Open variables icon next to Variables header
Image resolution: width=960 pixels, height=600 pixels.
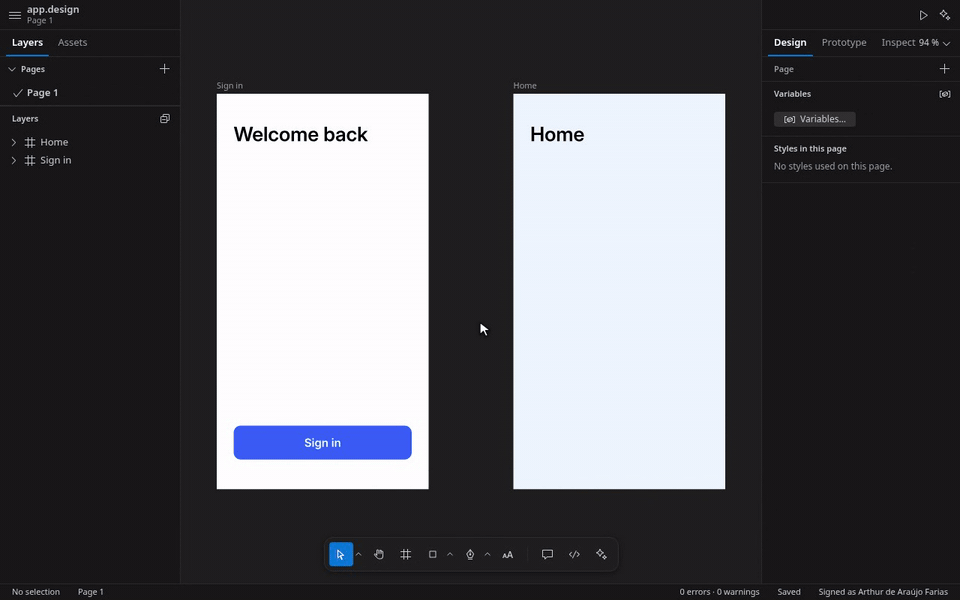(945, 94)
